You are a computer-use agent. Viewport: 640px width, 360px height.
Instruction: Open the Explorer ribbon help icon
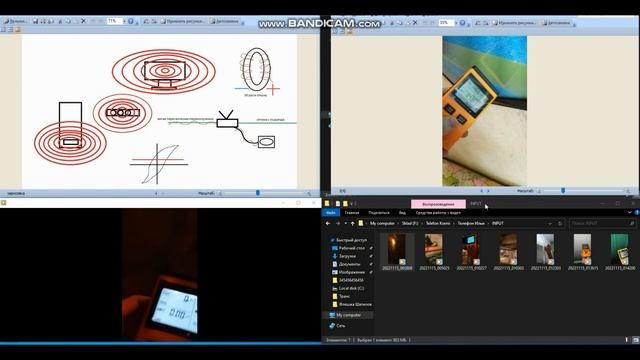(637, 213)
